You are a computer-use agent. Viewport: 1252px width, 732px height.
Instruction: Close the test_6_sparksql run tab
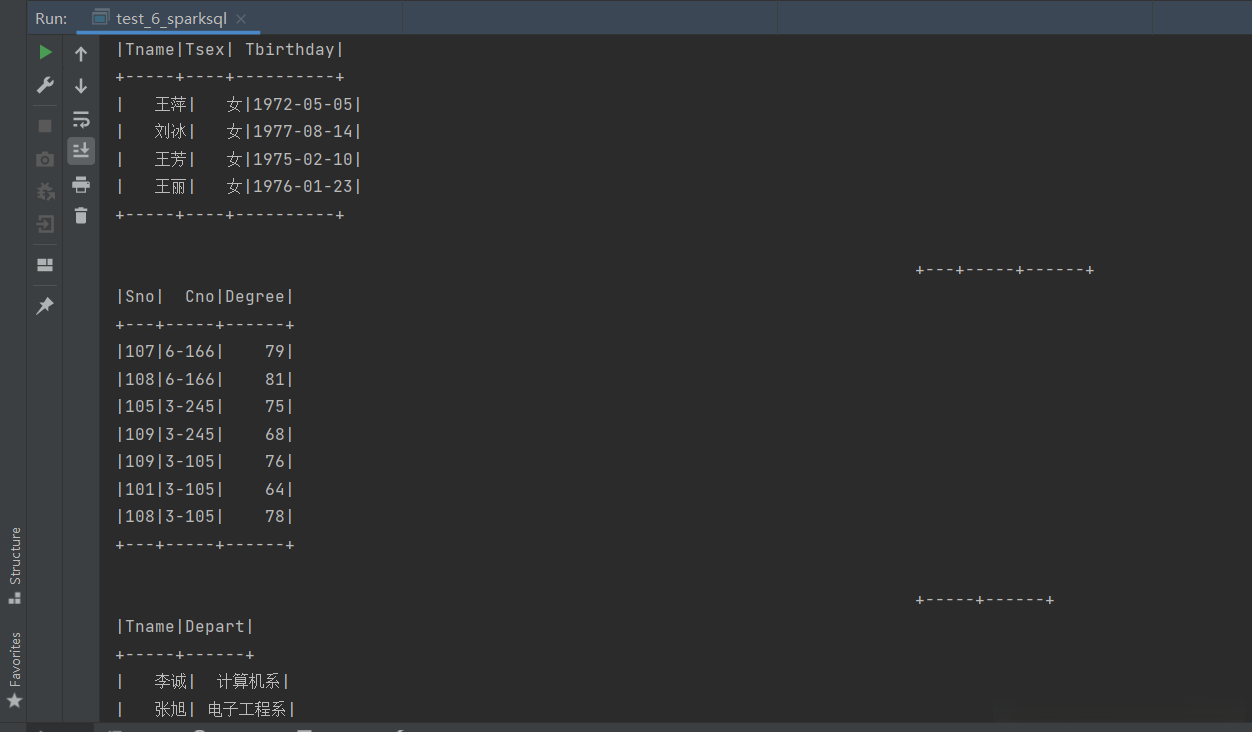point(241,18)
